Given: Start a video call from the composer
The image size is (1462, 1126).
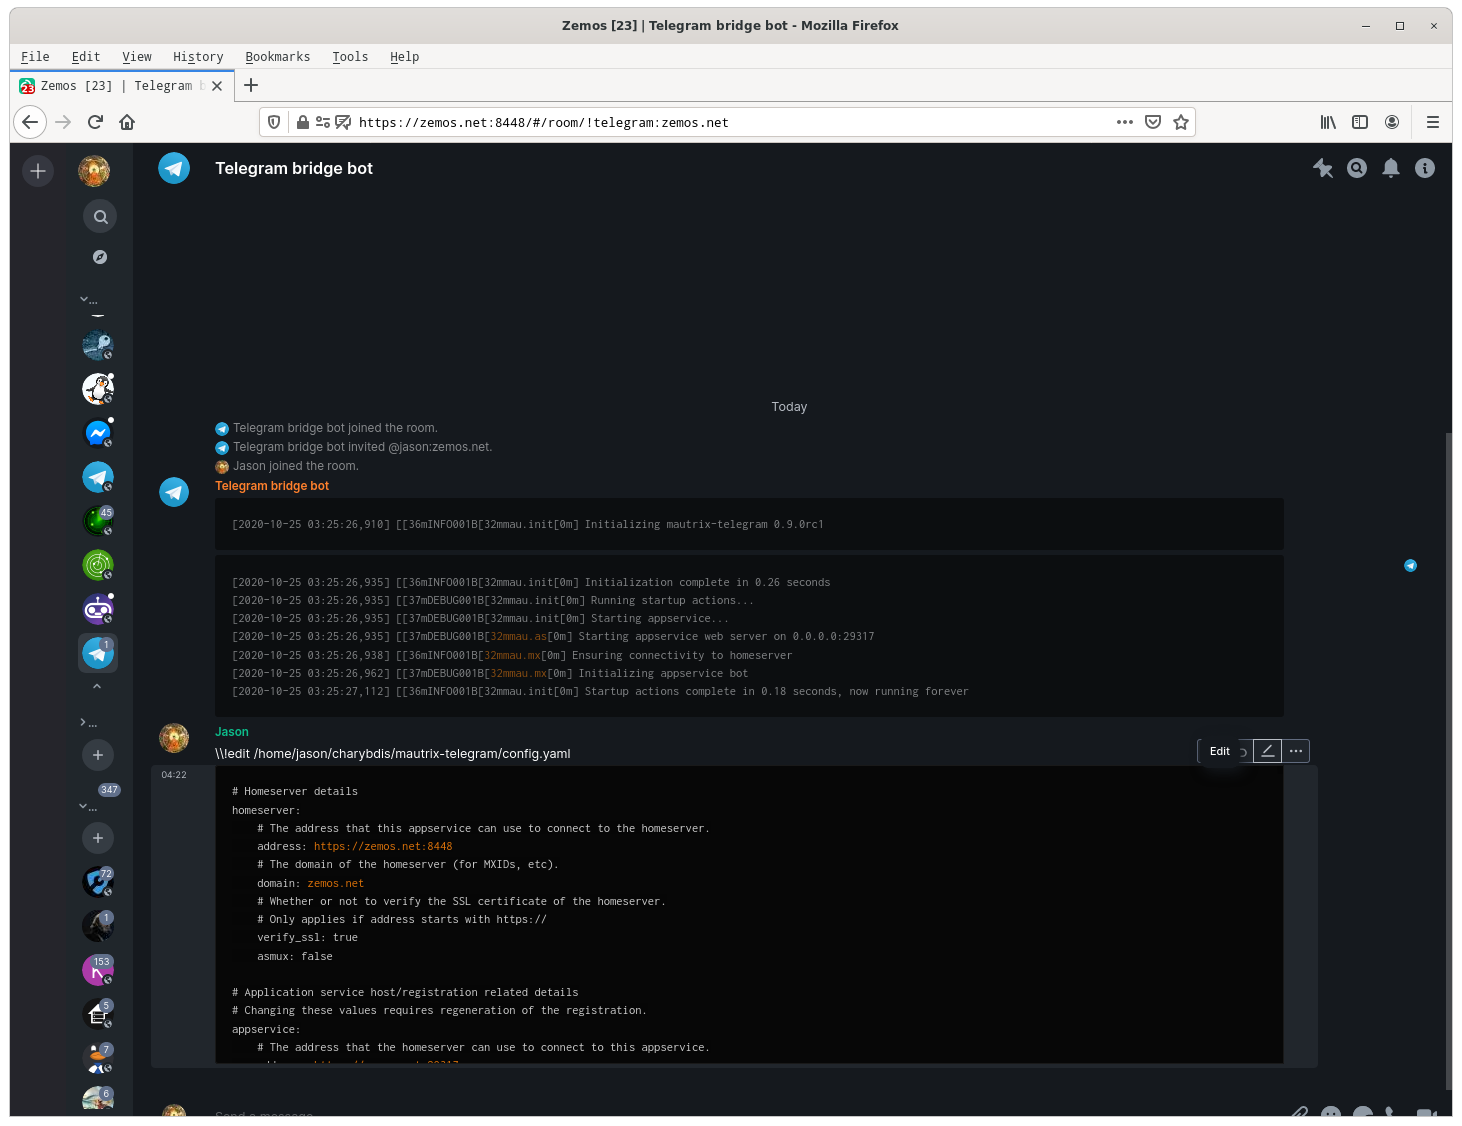Looking at the screenshot, I should [1425, 1113].
